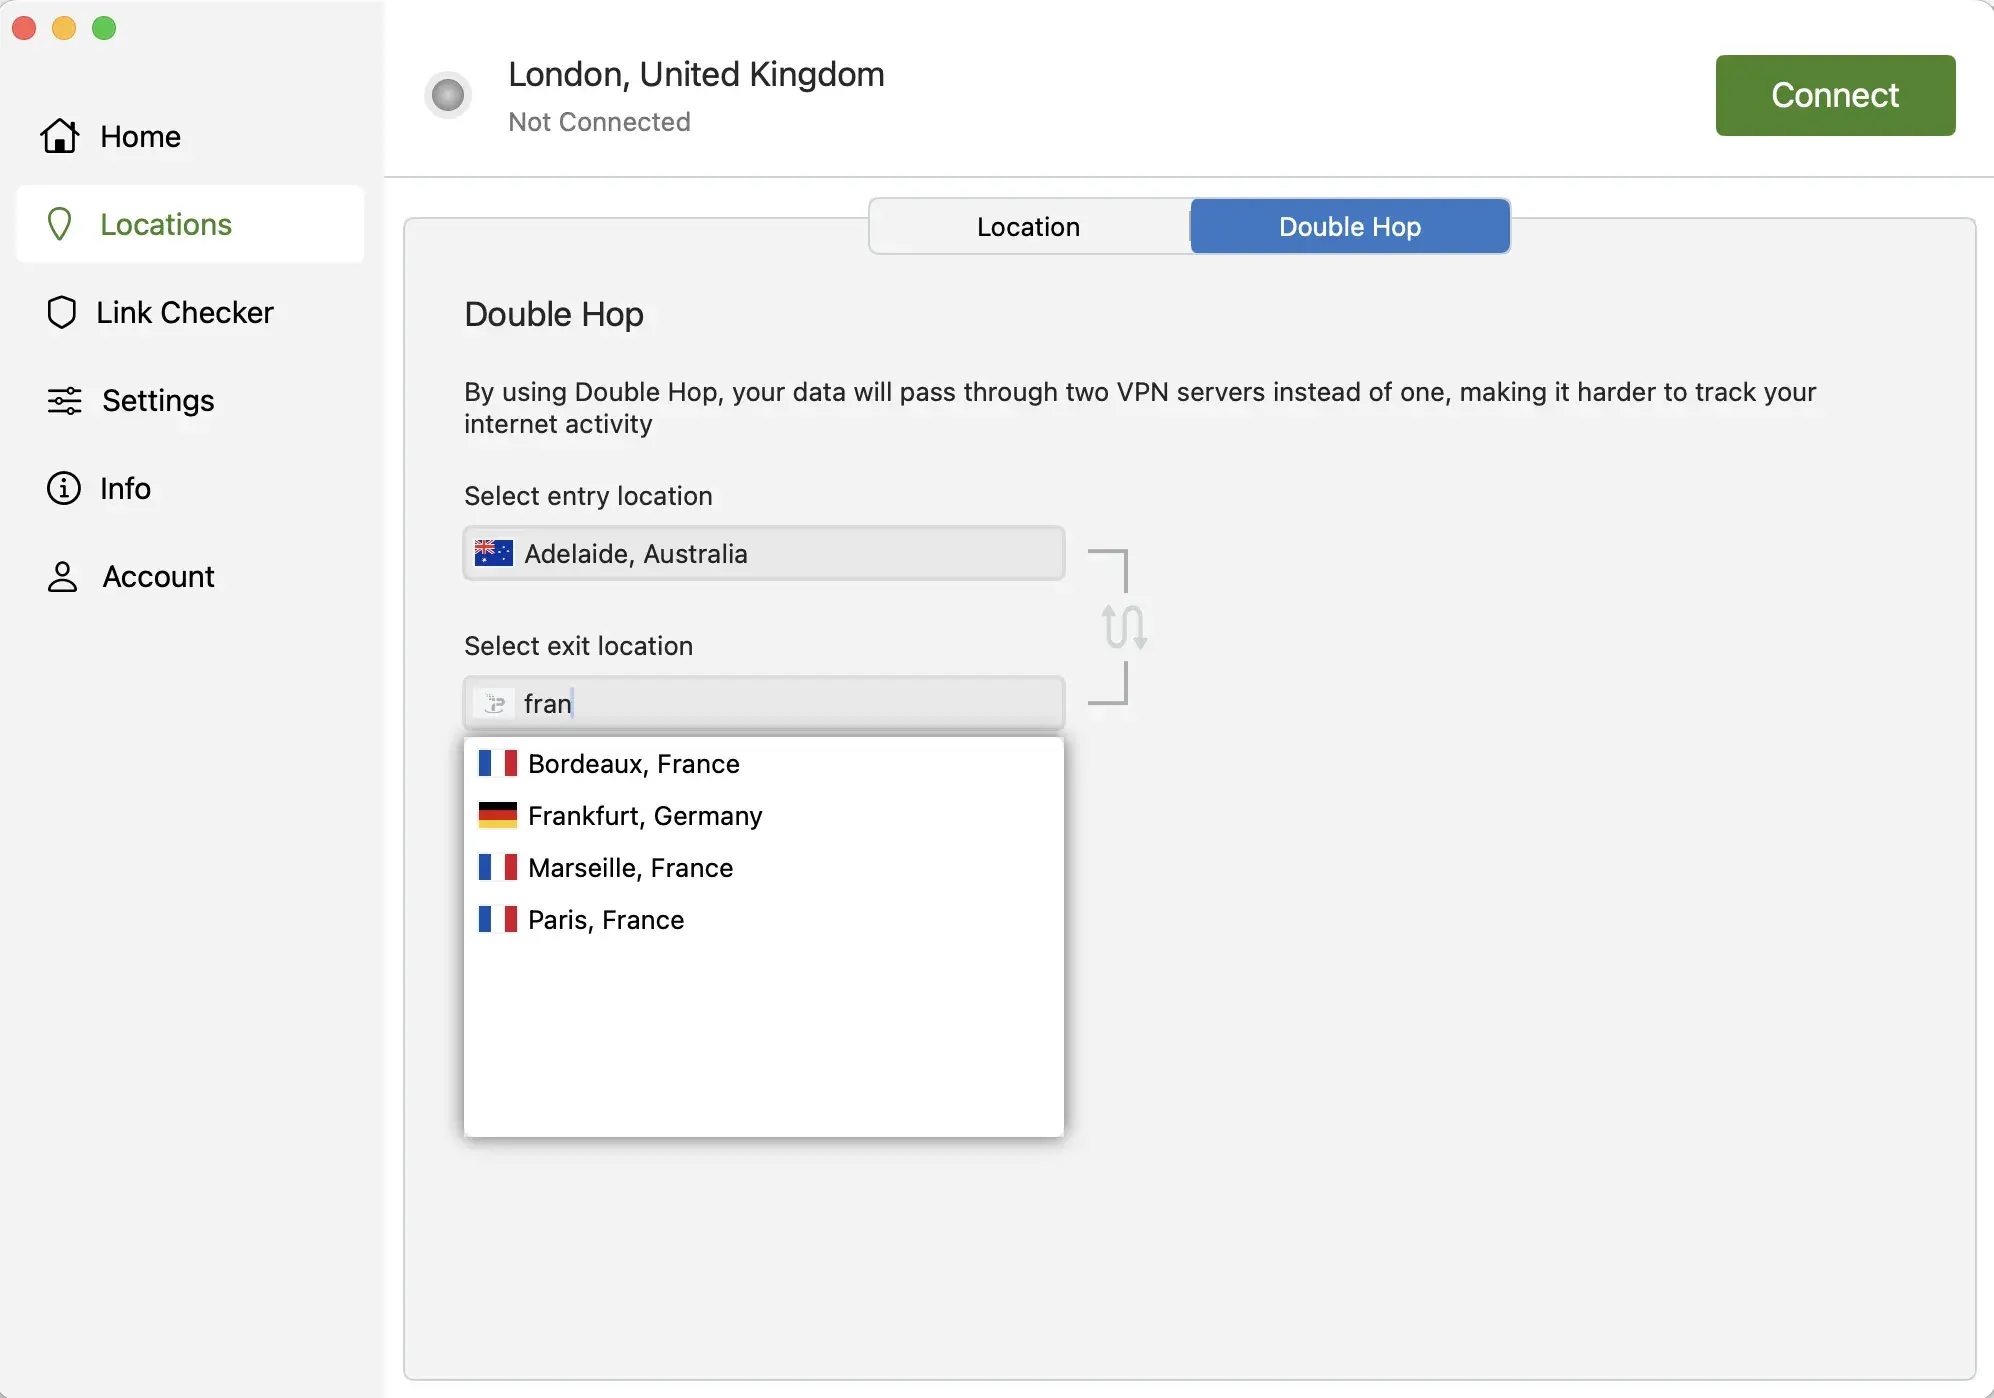Click the green Connect button
The width and height of the screenshot is (1994, 1398).
tap(1835, 95)
